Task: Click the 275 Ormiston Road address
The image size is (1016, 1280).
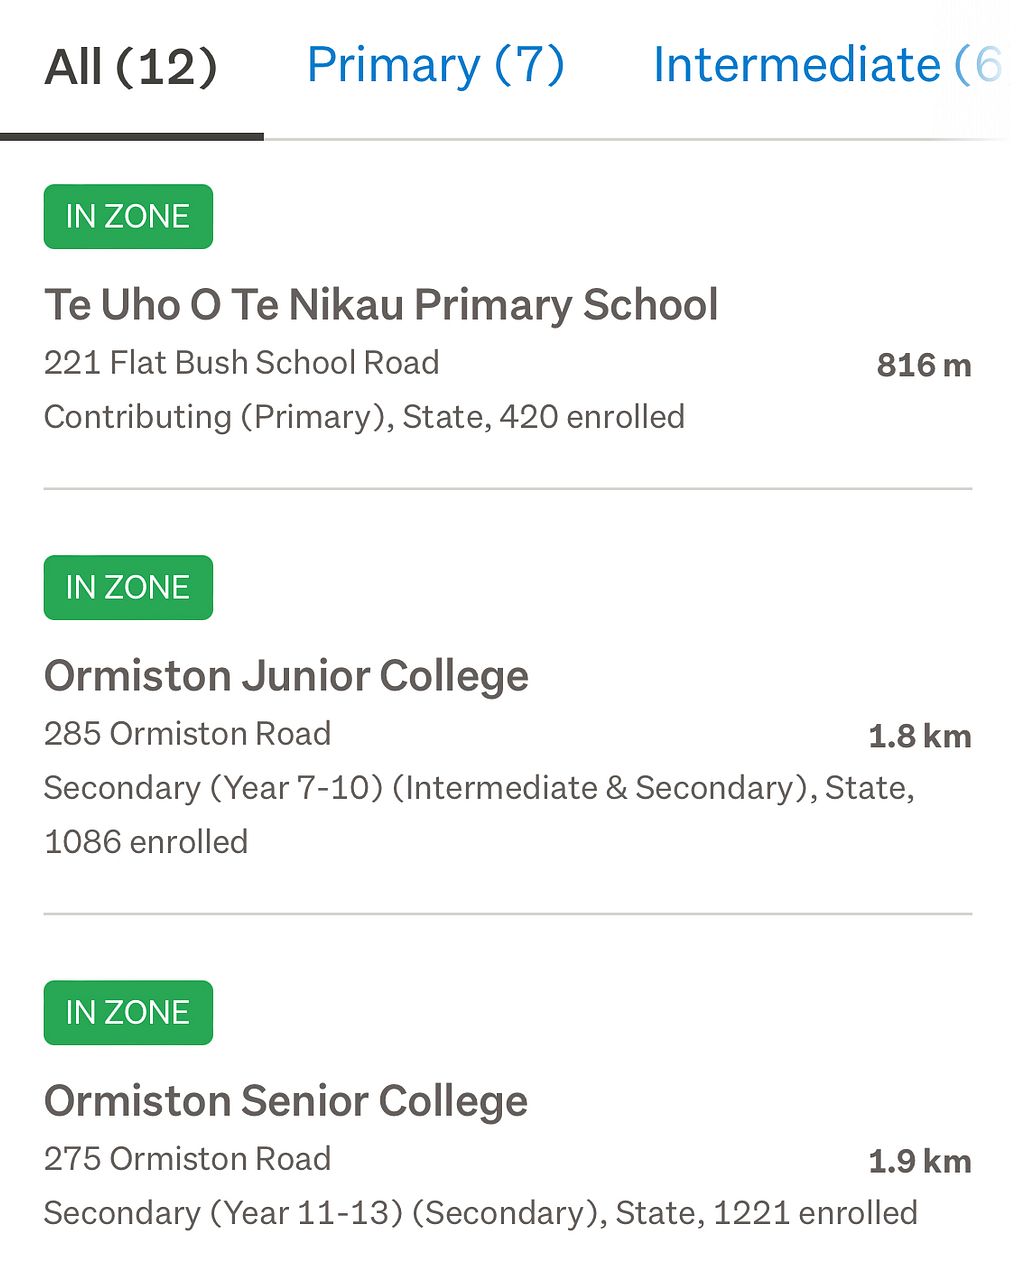Action: [x=187, y=1158]
